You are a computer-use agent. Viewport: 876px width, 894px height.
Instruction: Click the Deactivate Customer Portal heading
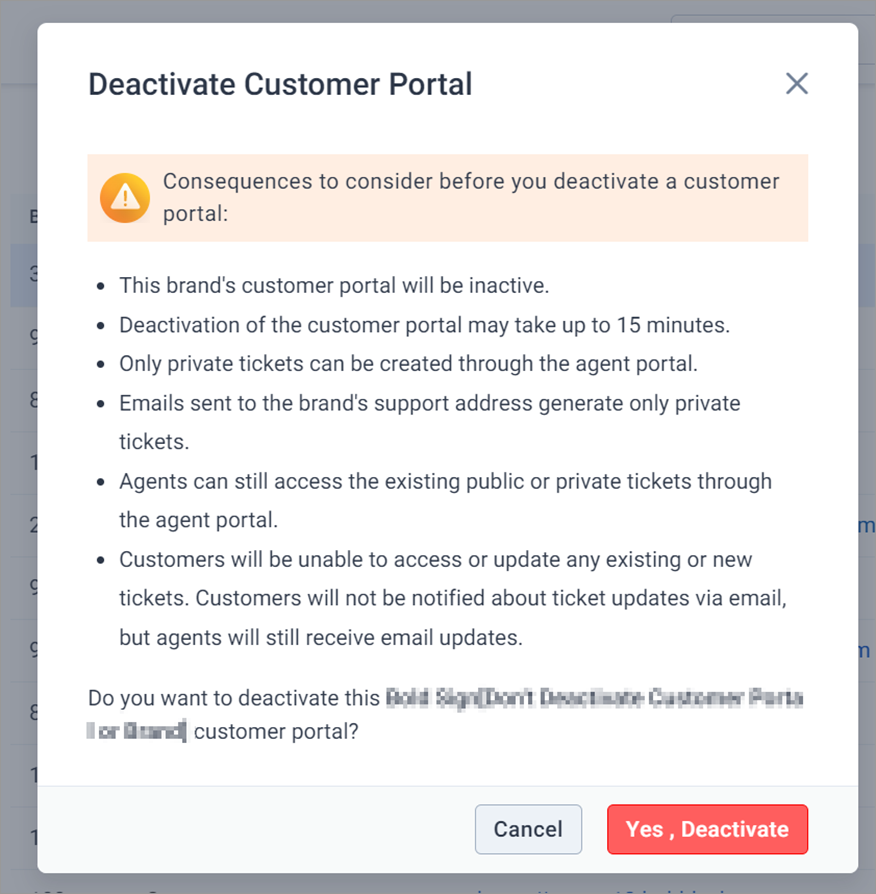point(280,84)
